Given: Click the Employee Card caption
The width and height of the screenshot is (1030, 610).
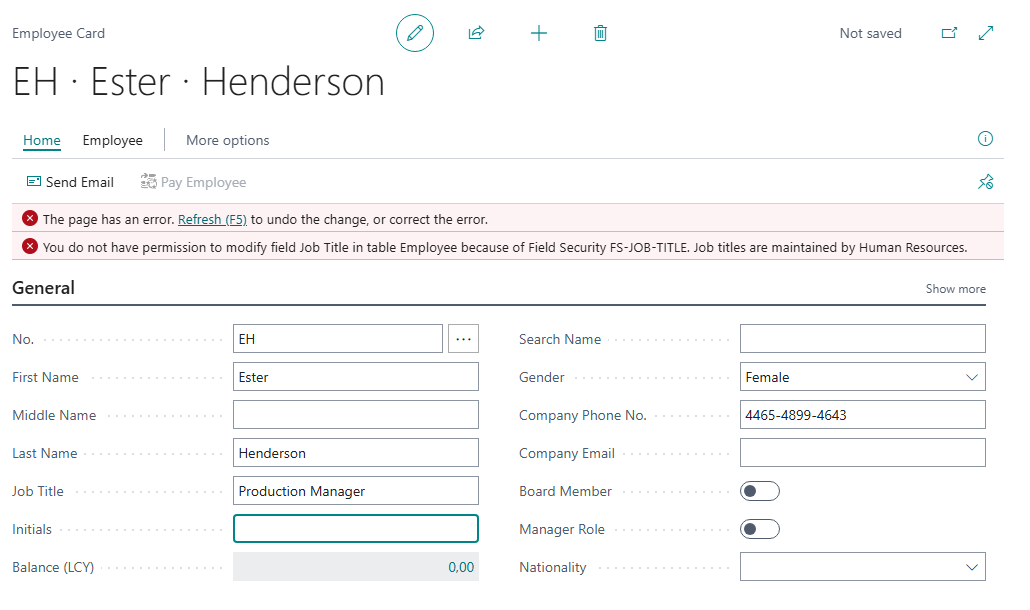Looking at the screenshot, I should point(58,33).
